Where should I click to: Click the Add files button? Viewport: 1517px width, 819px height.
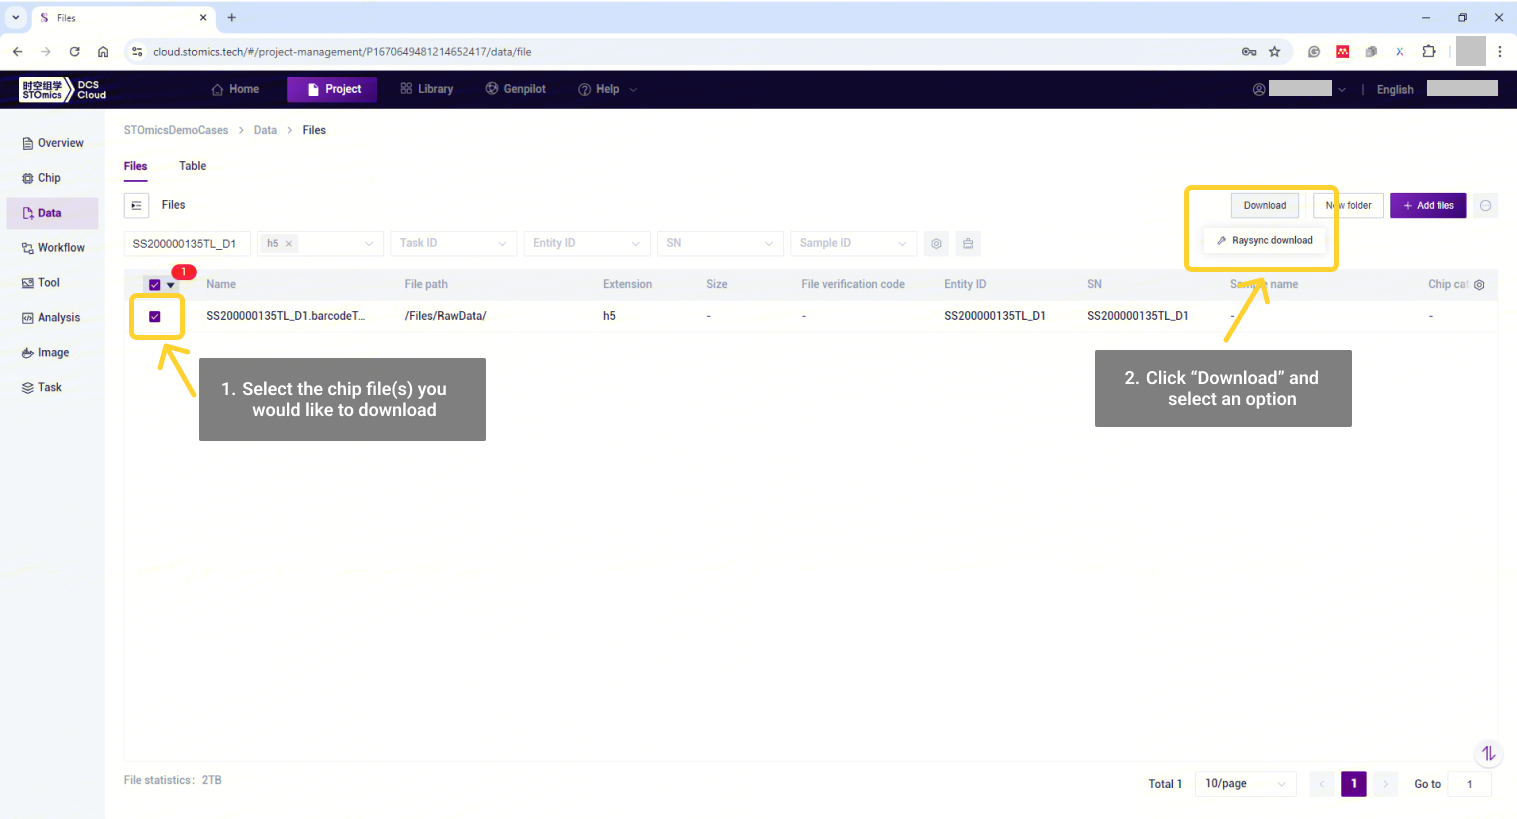[x=1428, y=206]
